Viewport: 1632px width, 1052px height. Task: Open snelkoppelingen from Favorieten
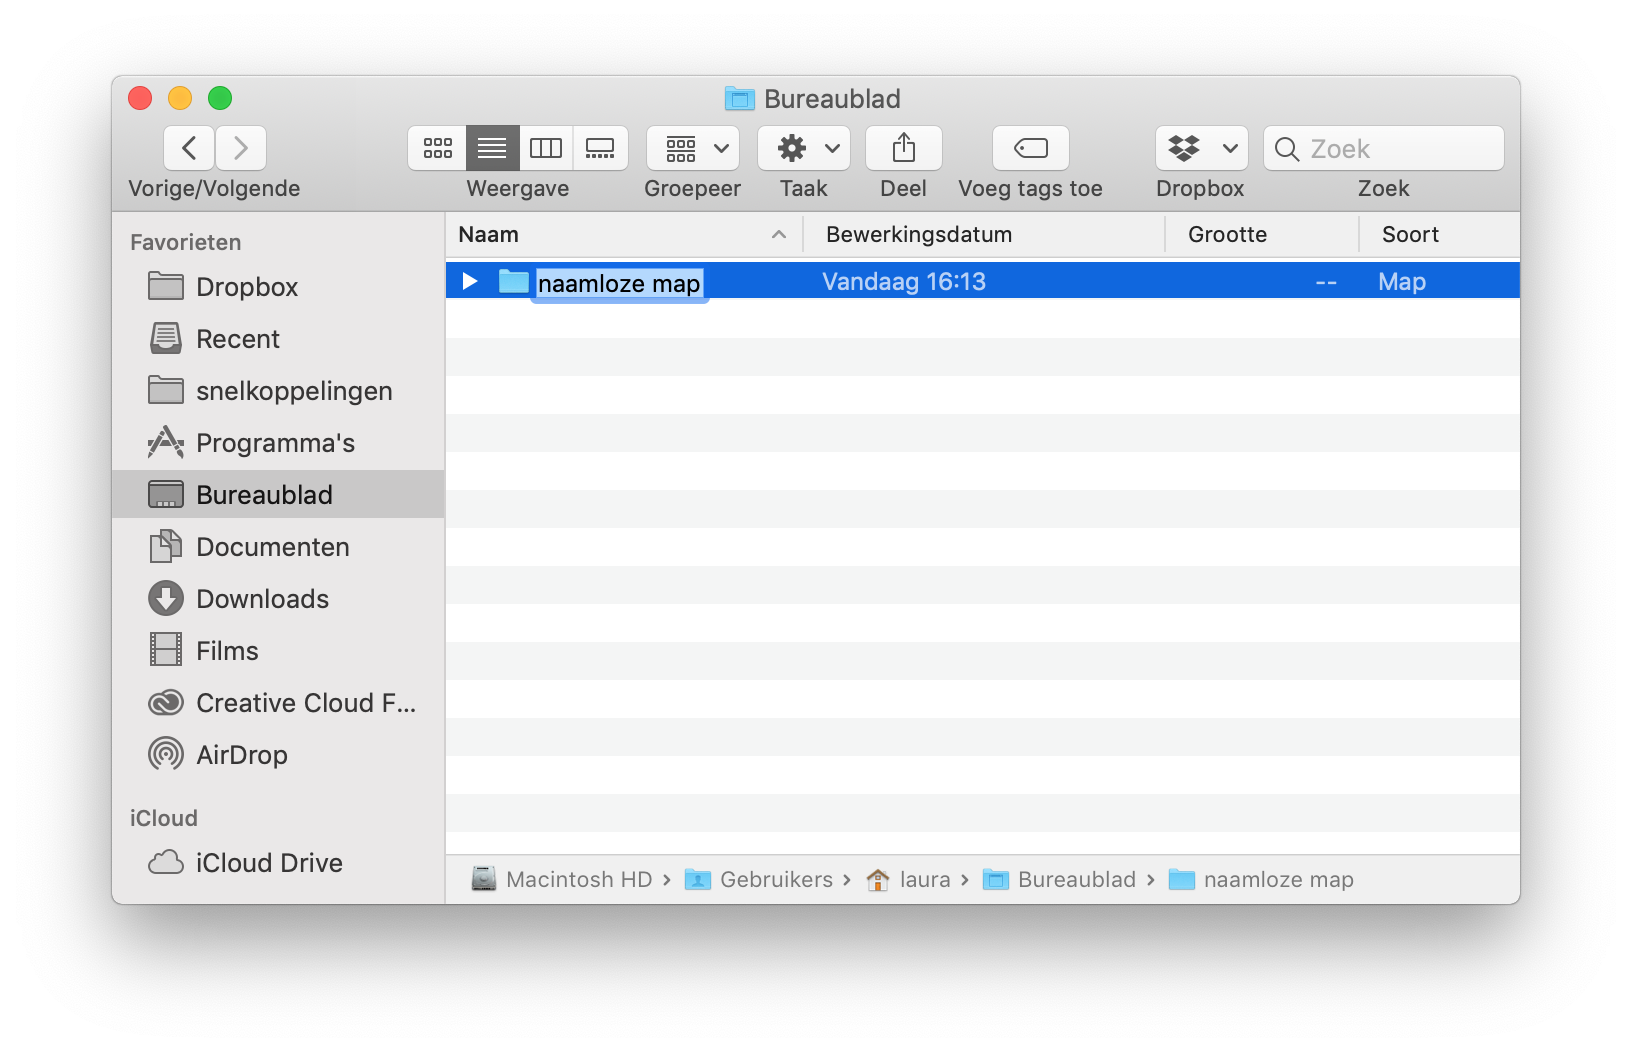pos(294,390)
